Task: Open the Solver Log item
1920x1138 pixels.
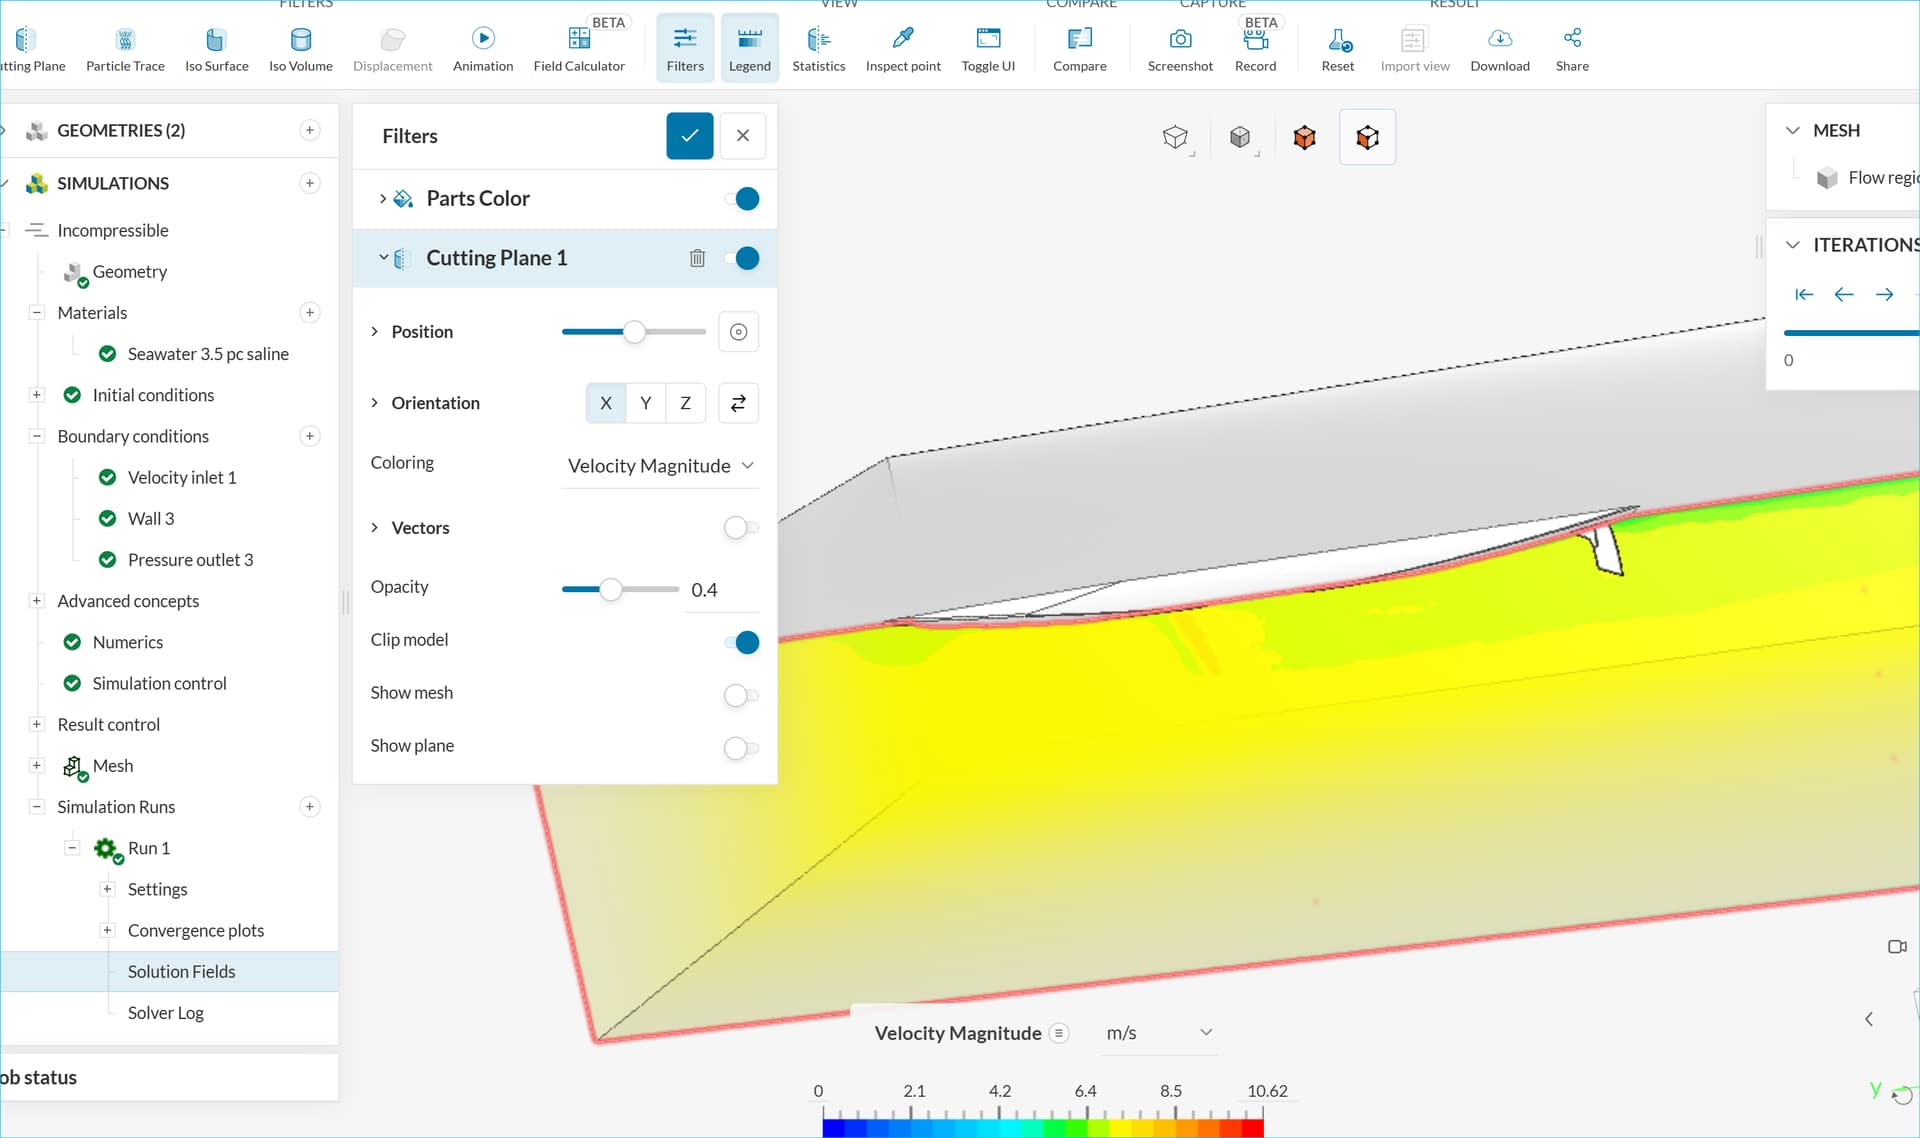Action: (166, 1013)
